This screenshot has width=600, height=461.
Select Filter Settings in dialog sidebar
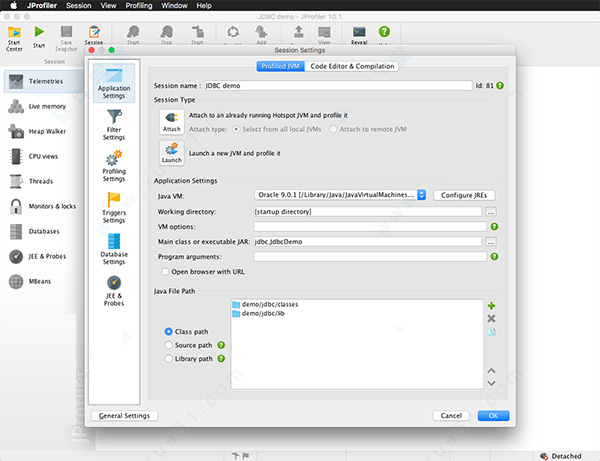click(x=114, y=124)
